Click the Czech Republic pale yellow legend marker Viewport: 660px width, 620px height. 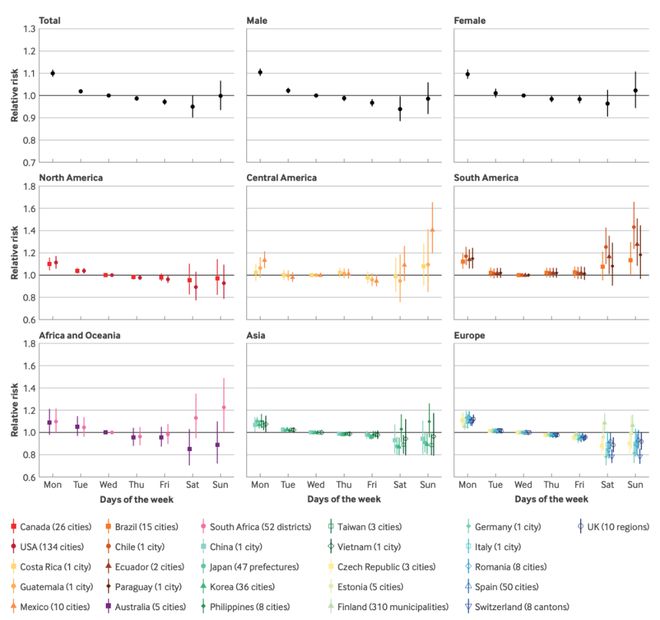pyautogui.click(x=331, y=567)
